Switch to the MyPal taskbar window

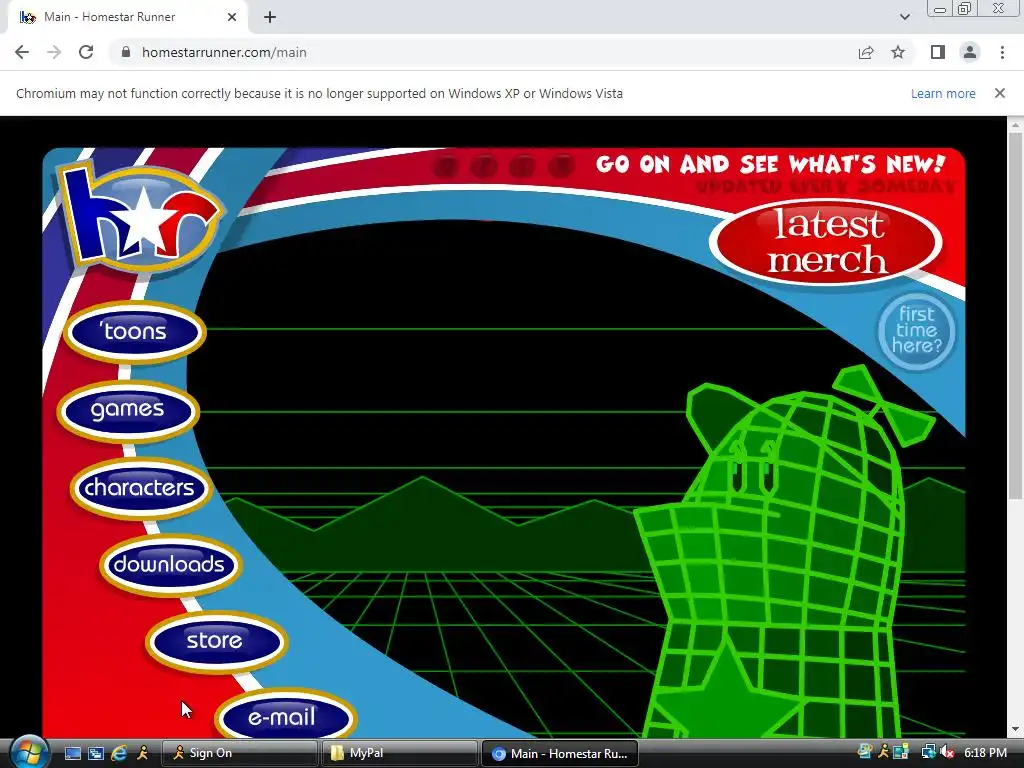400,753
